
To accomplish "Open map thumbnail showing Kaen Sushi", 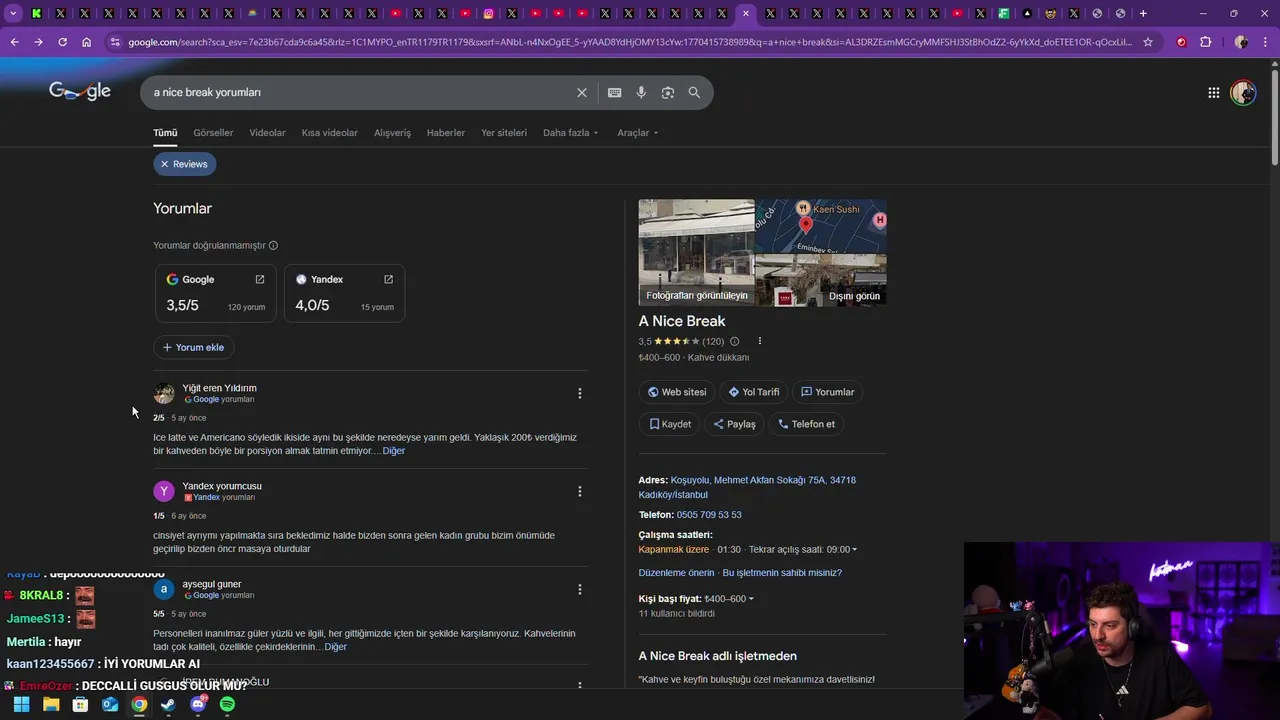I will point(821,225).
